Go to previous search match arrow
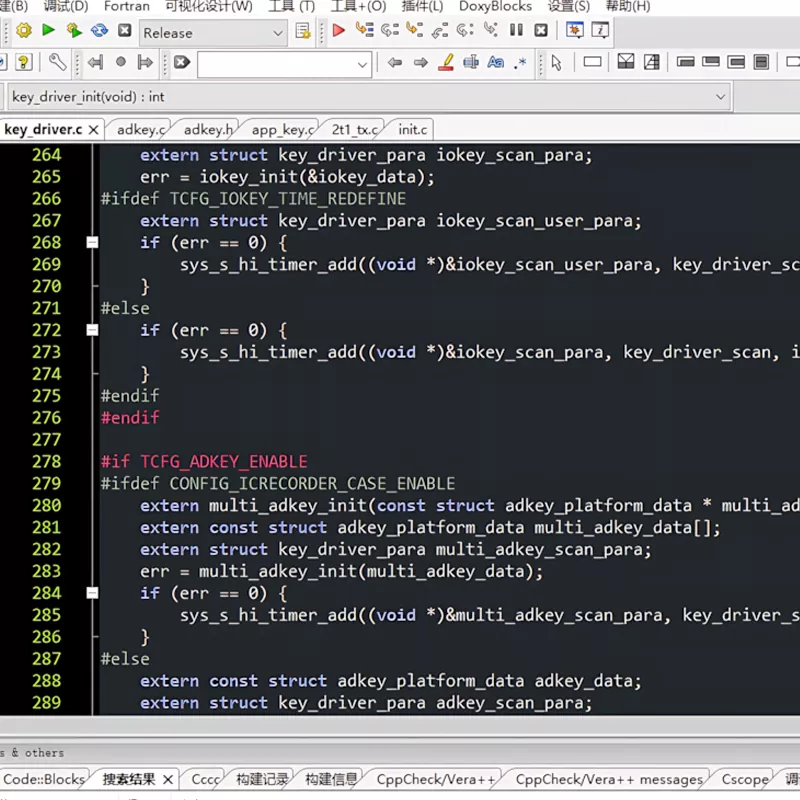 click(x=394, y=63)
